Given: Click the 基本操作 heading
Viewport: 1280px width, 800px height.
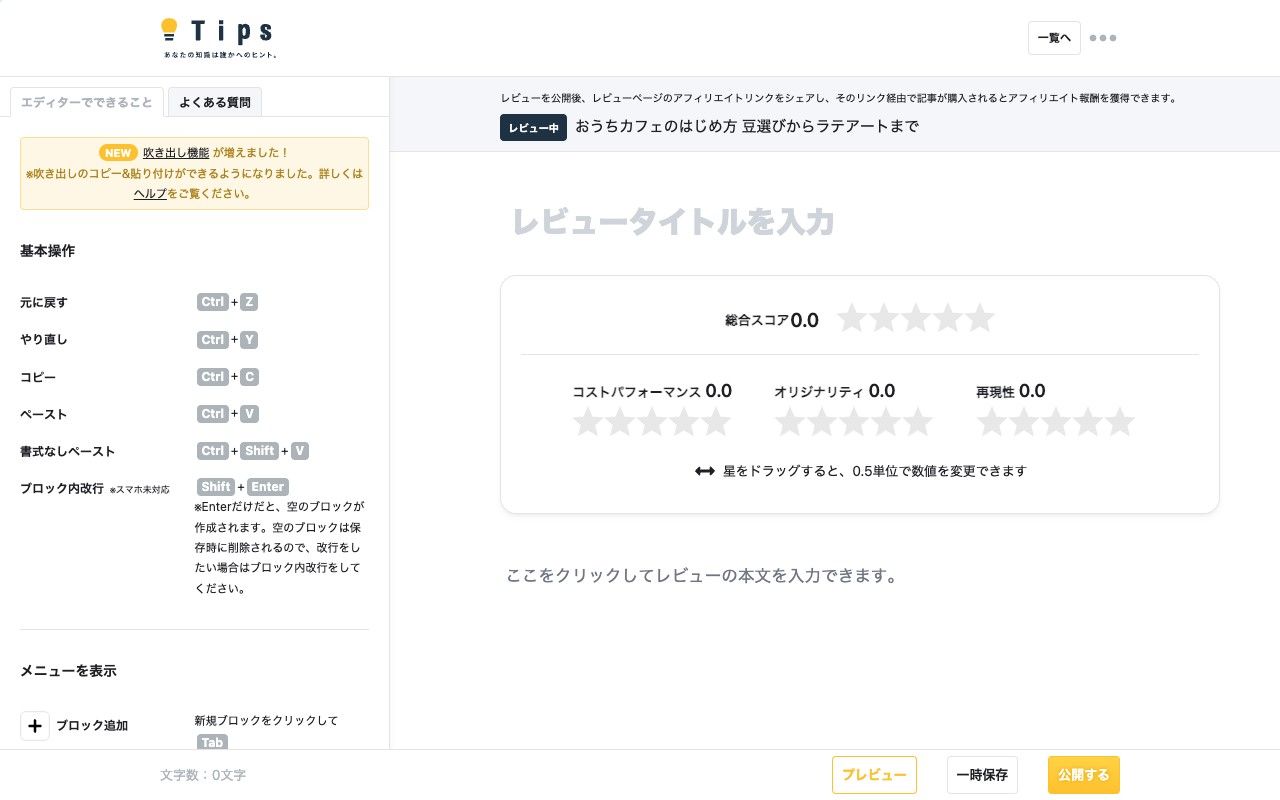Looking at the screenshot, I should (x=47, y=251).
